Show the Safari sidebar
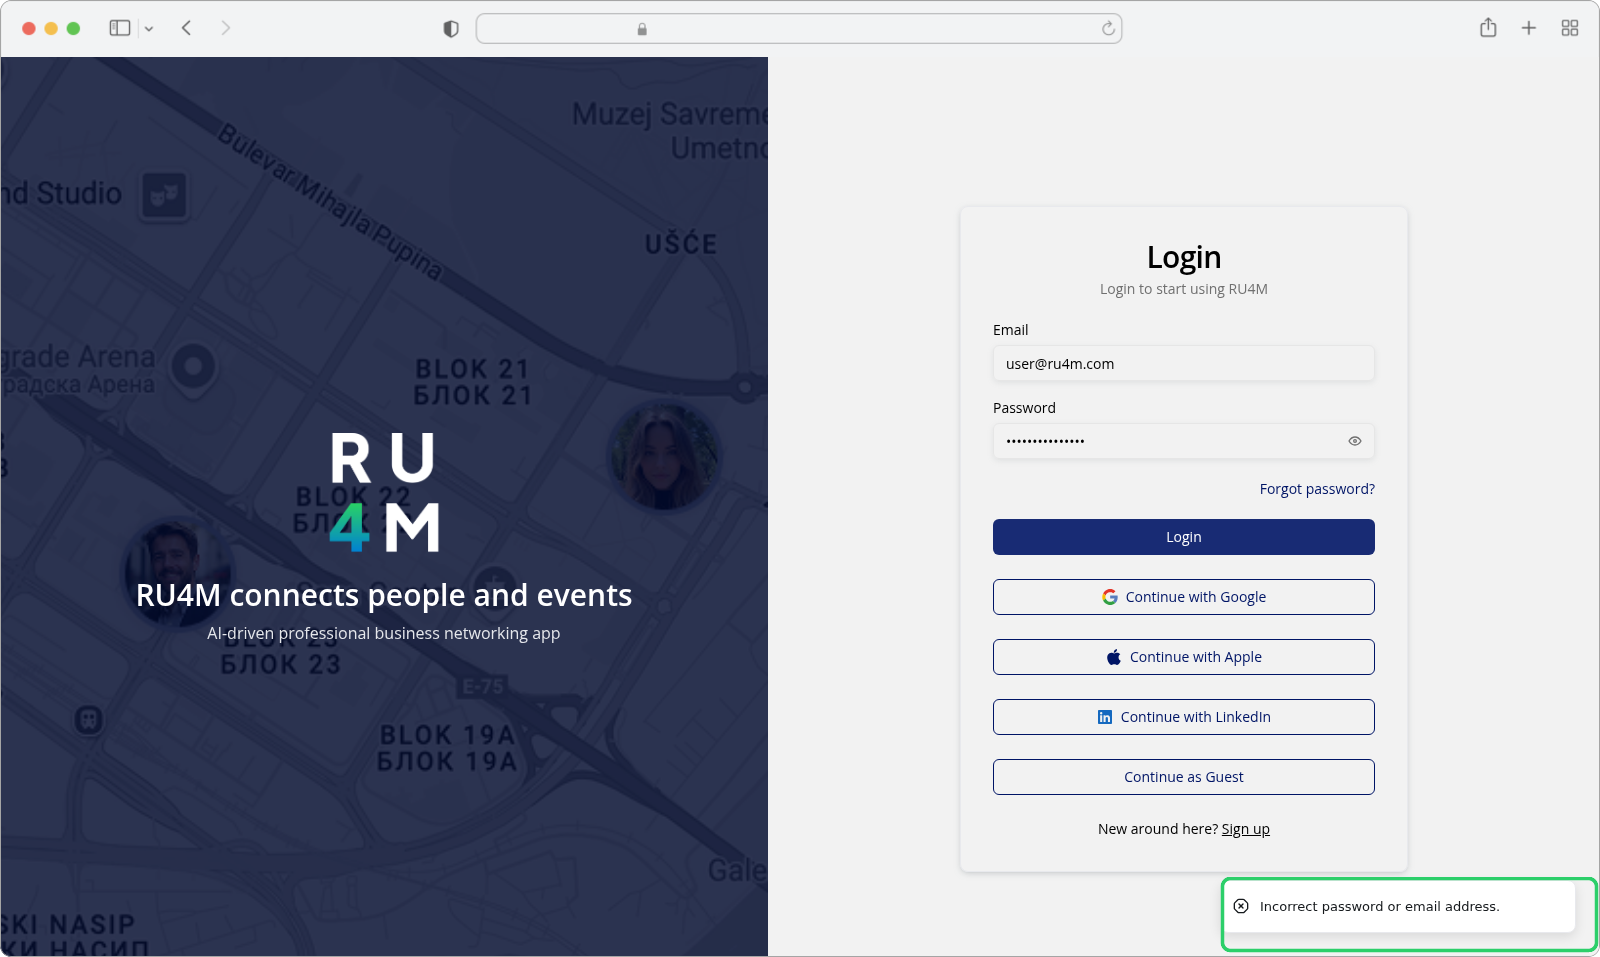The image size is (1600, 957). pyautogui.click(x=120, y=28)
